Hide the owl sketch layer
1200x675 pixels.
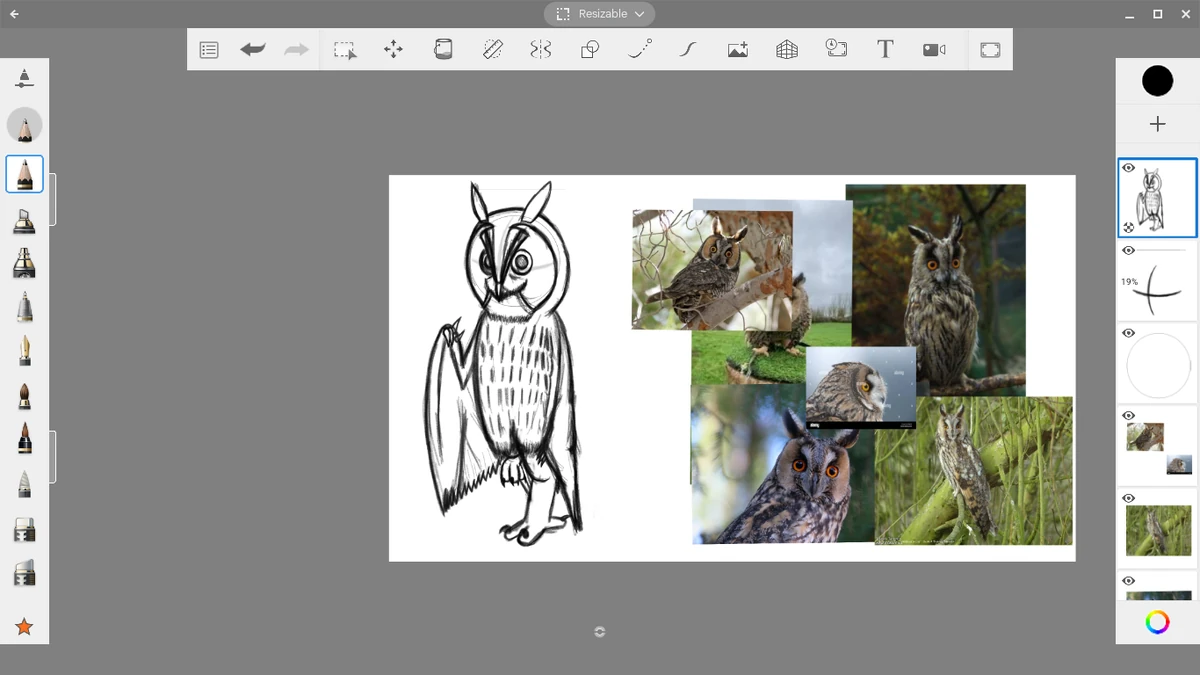point(1129,168)
